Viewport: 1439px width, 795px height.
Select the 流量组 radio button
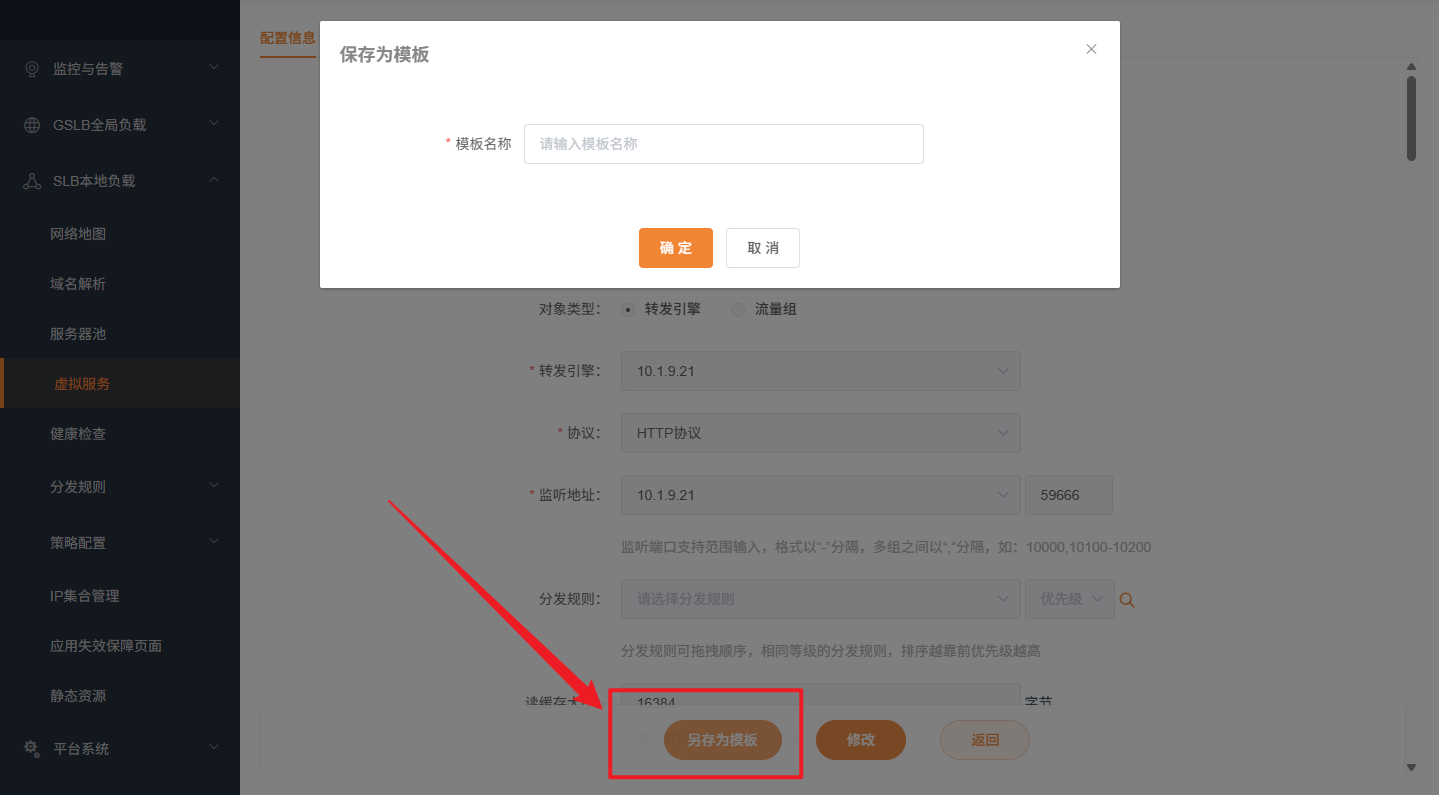coord(738,310)
